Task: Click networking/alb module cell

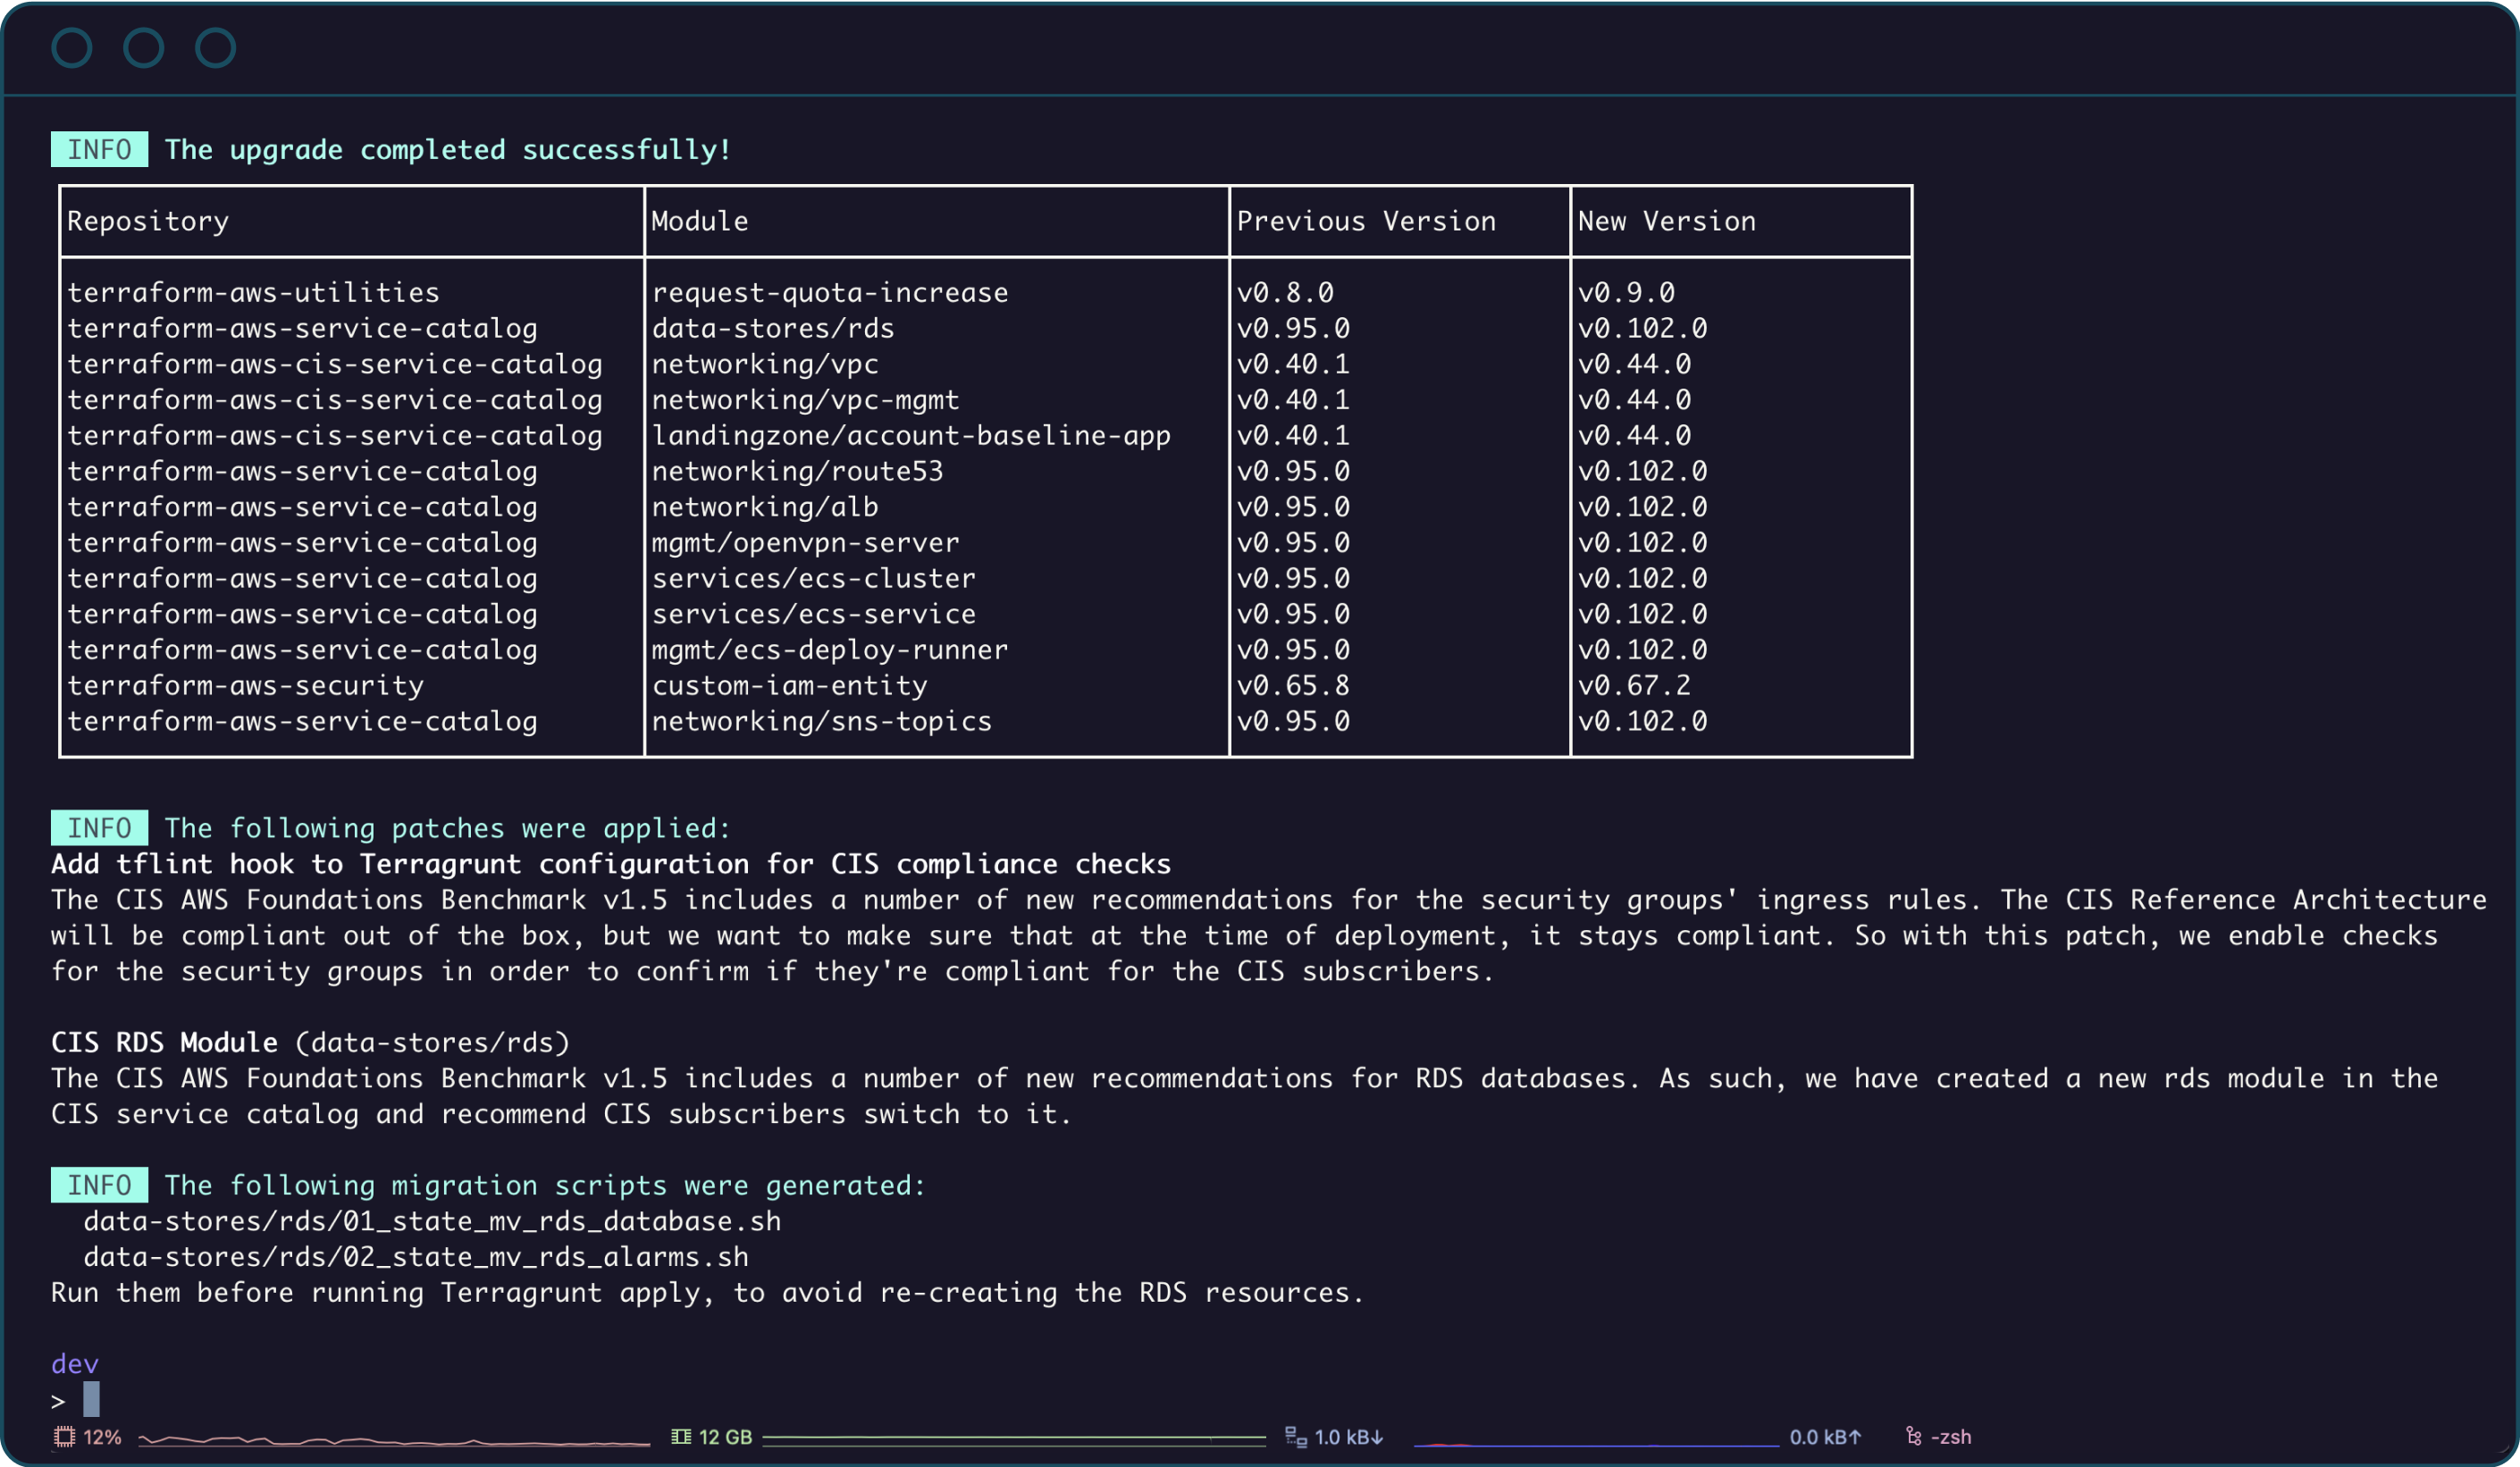Action: (765, 507)
